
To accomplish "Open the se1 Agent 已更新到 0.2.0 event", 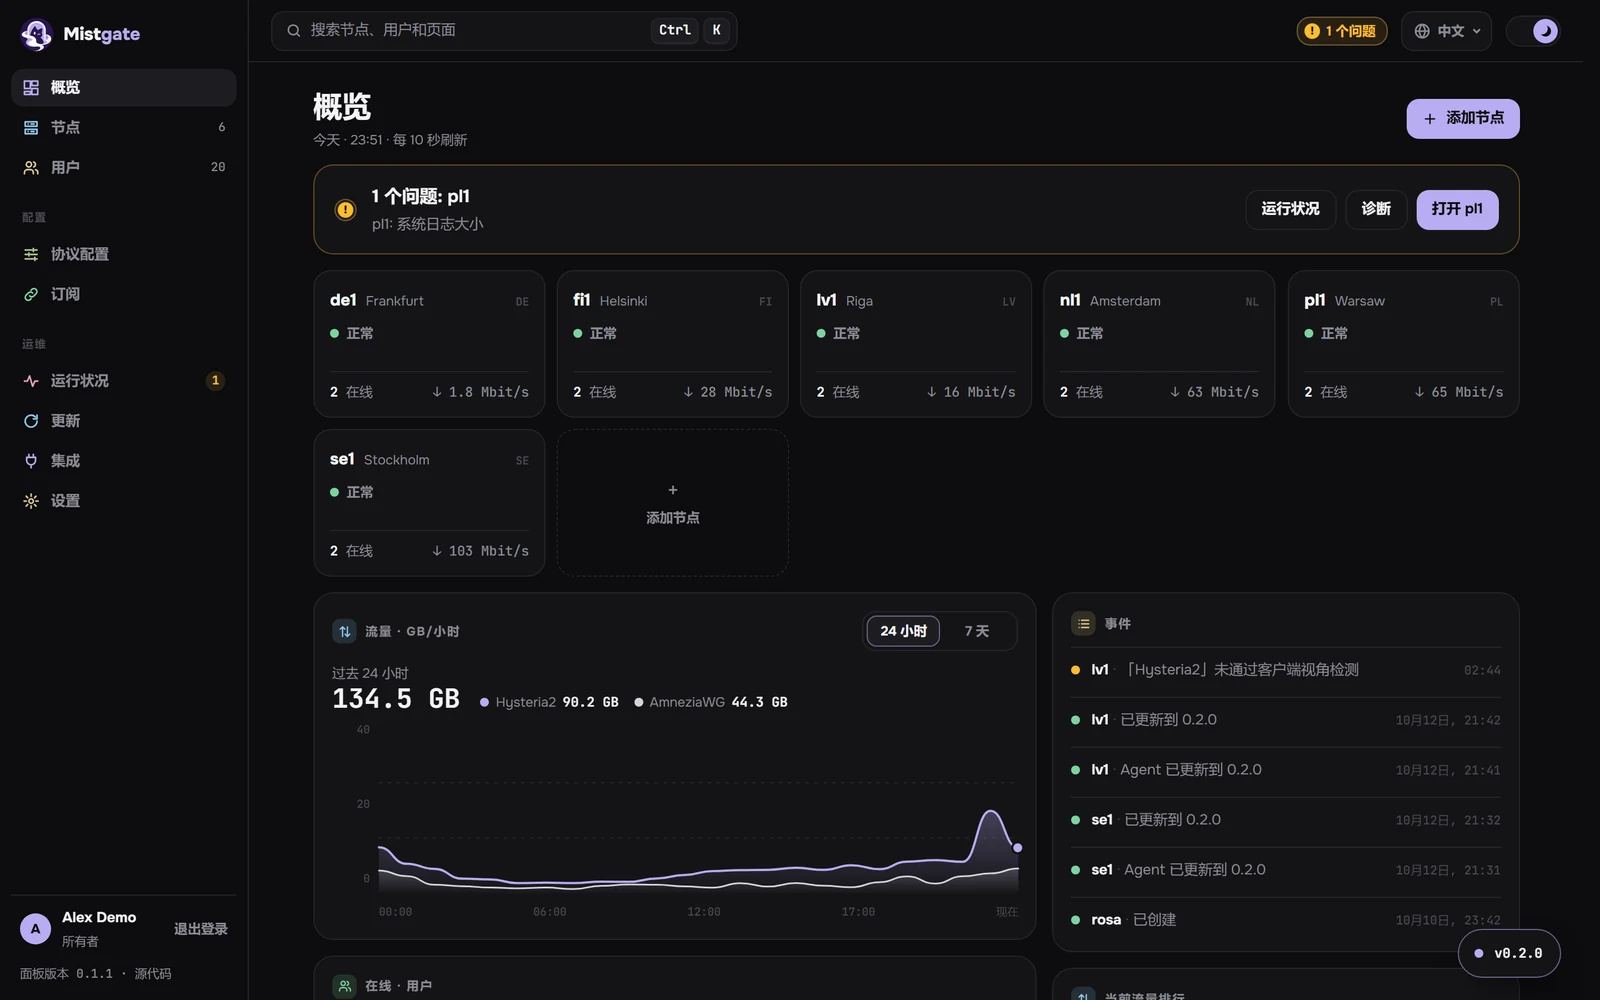I will [x=1285, y=870].
